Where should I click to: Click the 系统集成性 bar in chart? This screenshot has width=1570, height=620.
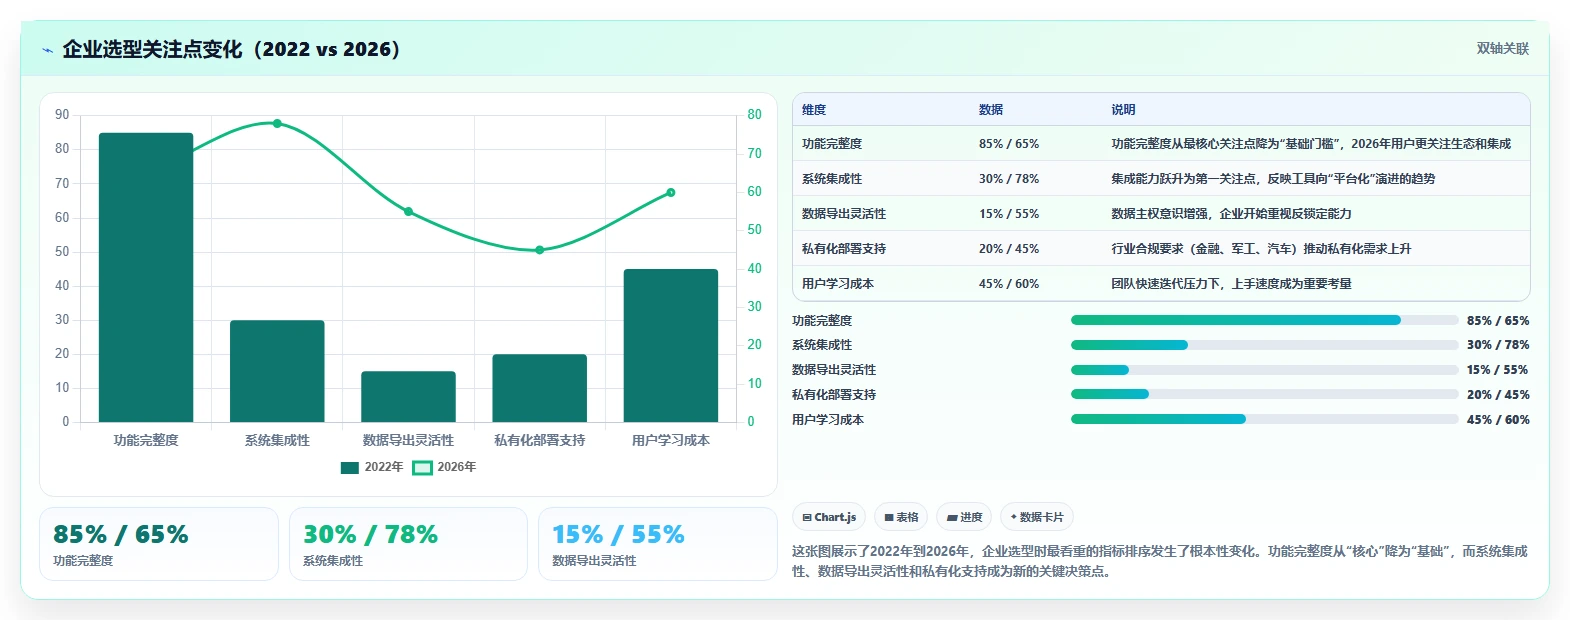click(x=277, y=371)
